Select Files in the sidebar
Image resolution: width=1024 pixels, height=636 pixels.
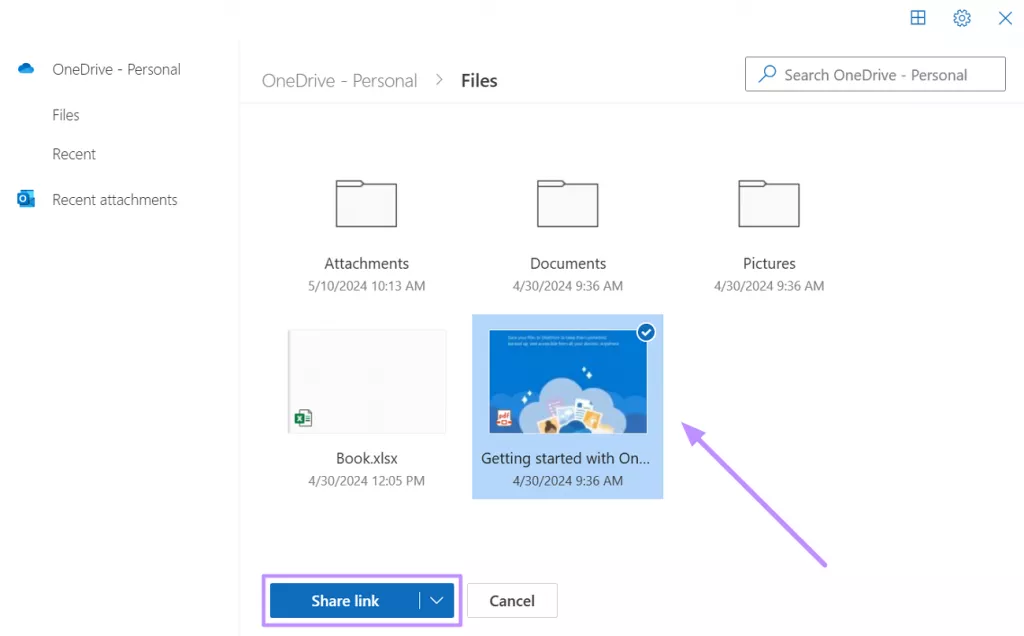[65, 114]
